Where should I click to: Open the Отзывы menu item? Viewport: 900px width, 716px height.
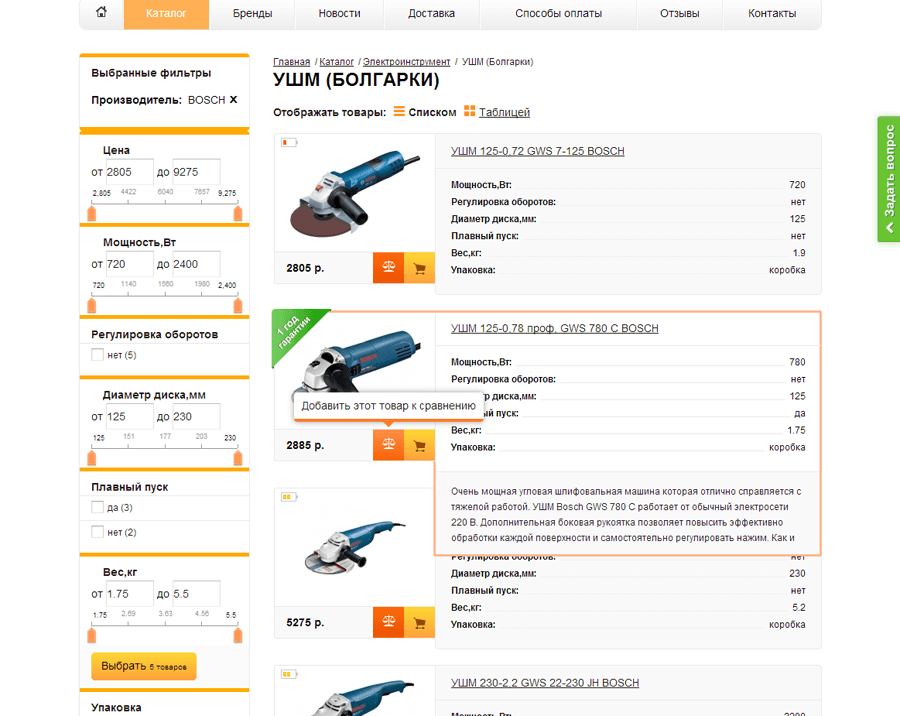click(680, 13)
